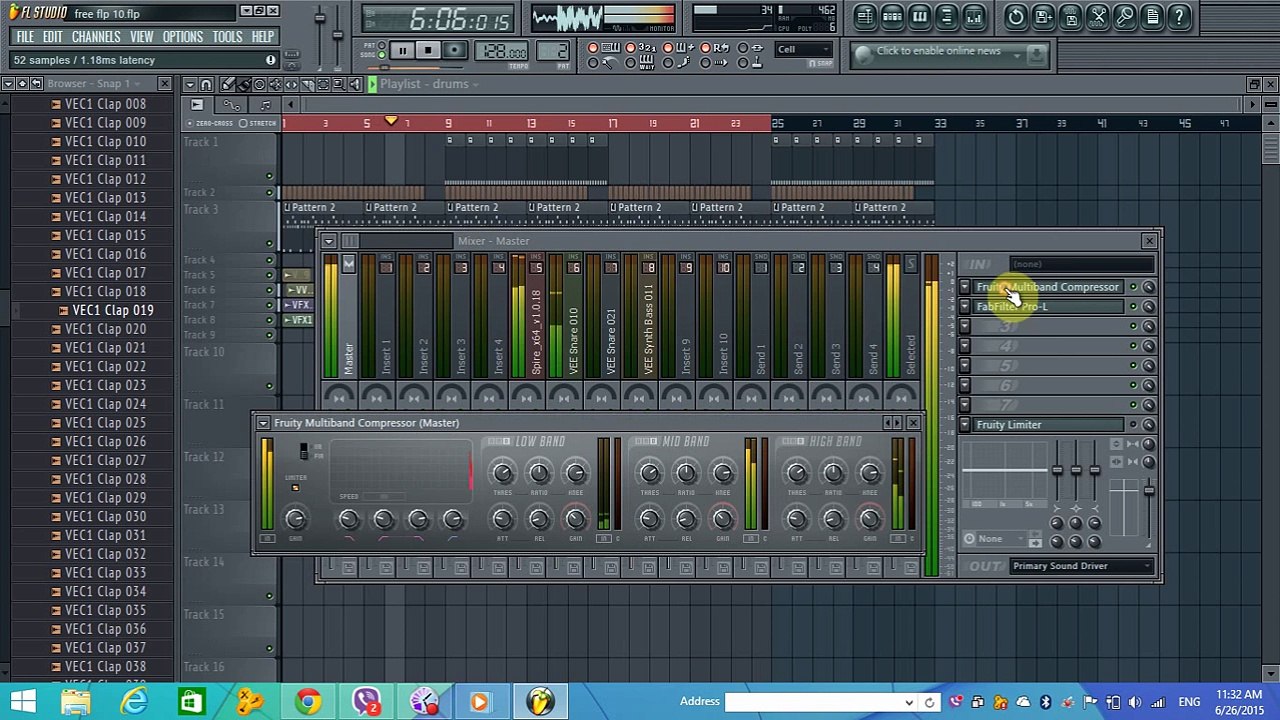1280x720 pixels.
Task: Open the FabFilter Pro-L slot arrow menu
Action: click(965, 307)
